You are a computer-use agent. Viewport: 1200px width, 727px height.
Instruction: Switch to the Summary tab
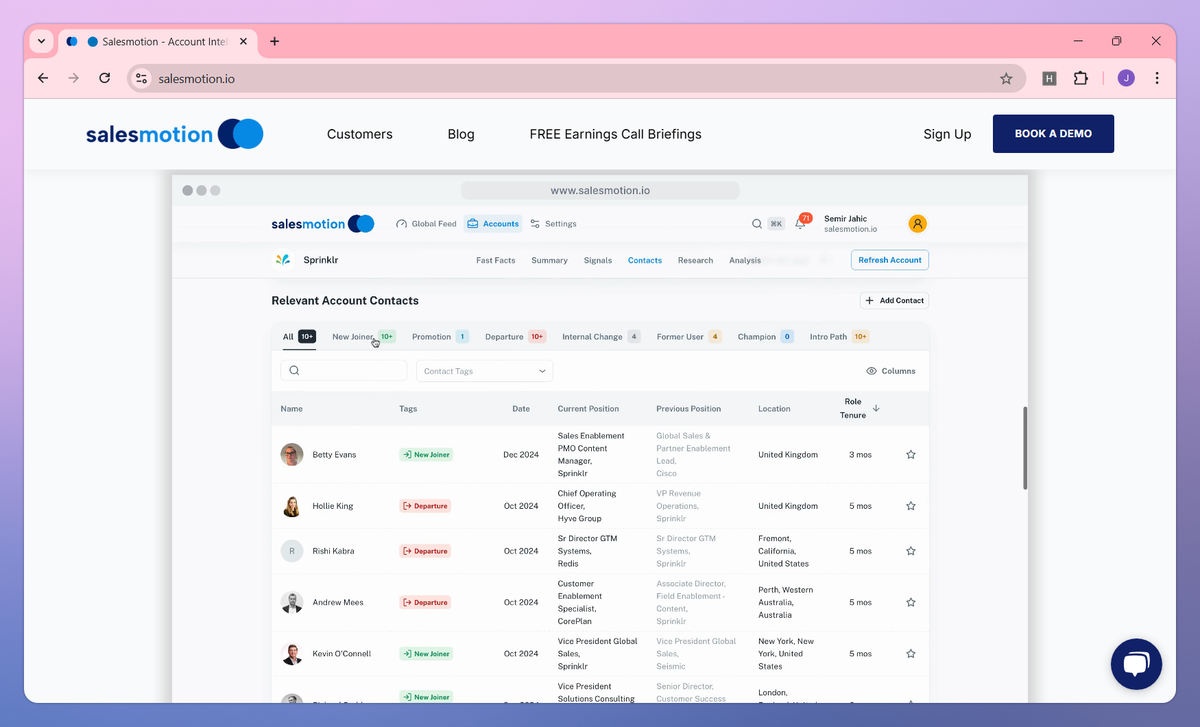tap(550, 260)
